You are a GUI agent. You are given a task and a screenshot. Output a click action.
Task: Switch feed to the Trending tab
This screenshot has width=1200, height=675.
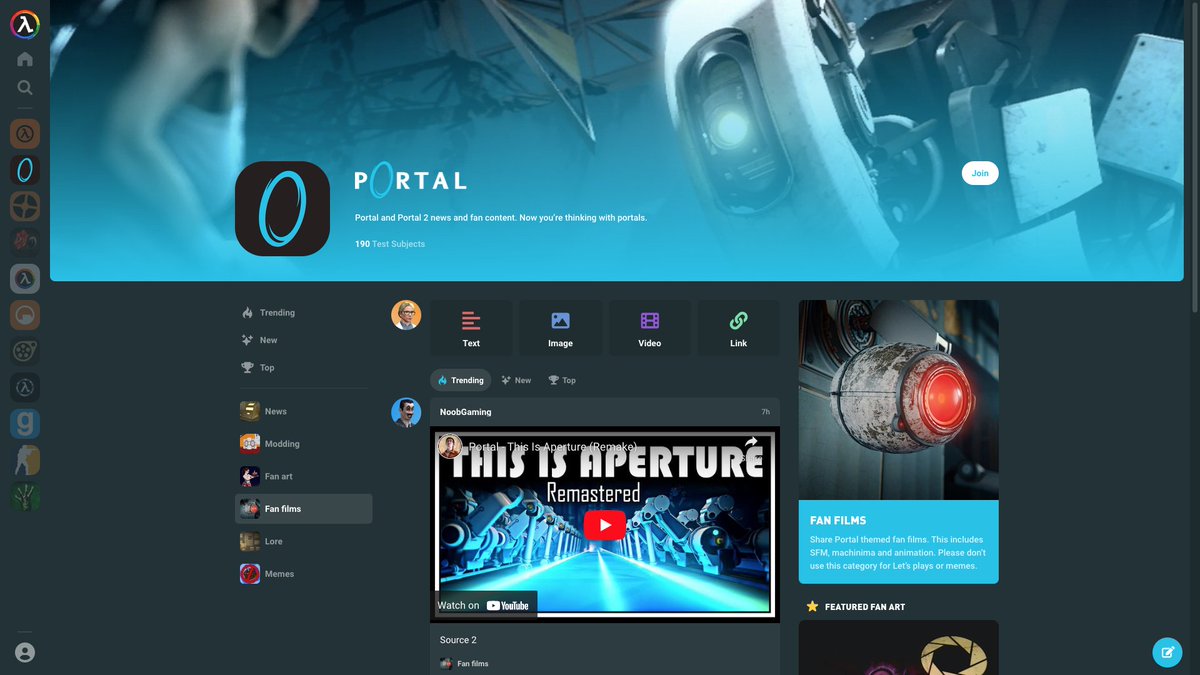coord(460,380)
